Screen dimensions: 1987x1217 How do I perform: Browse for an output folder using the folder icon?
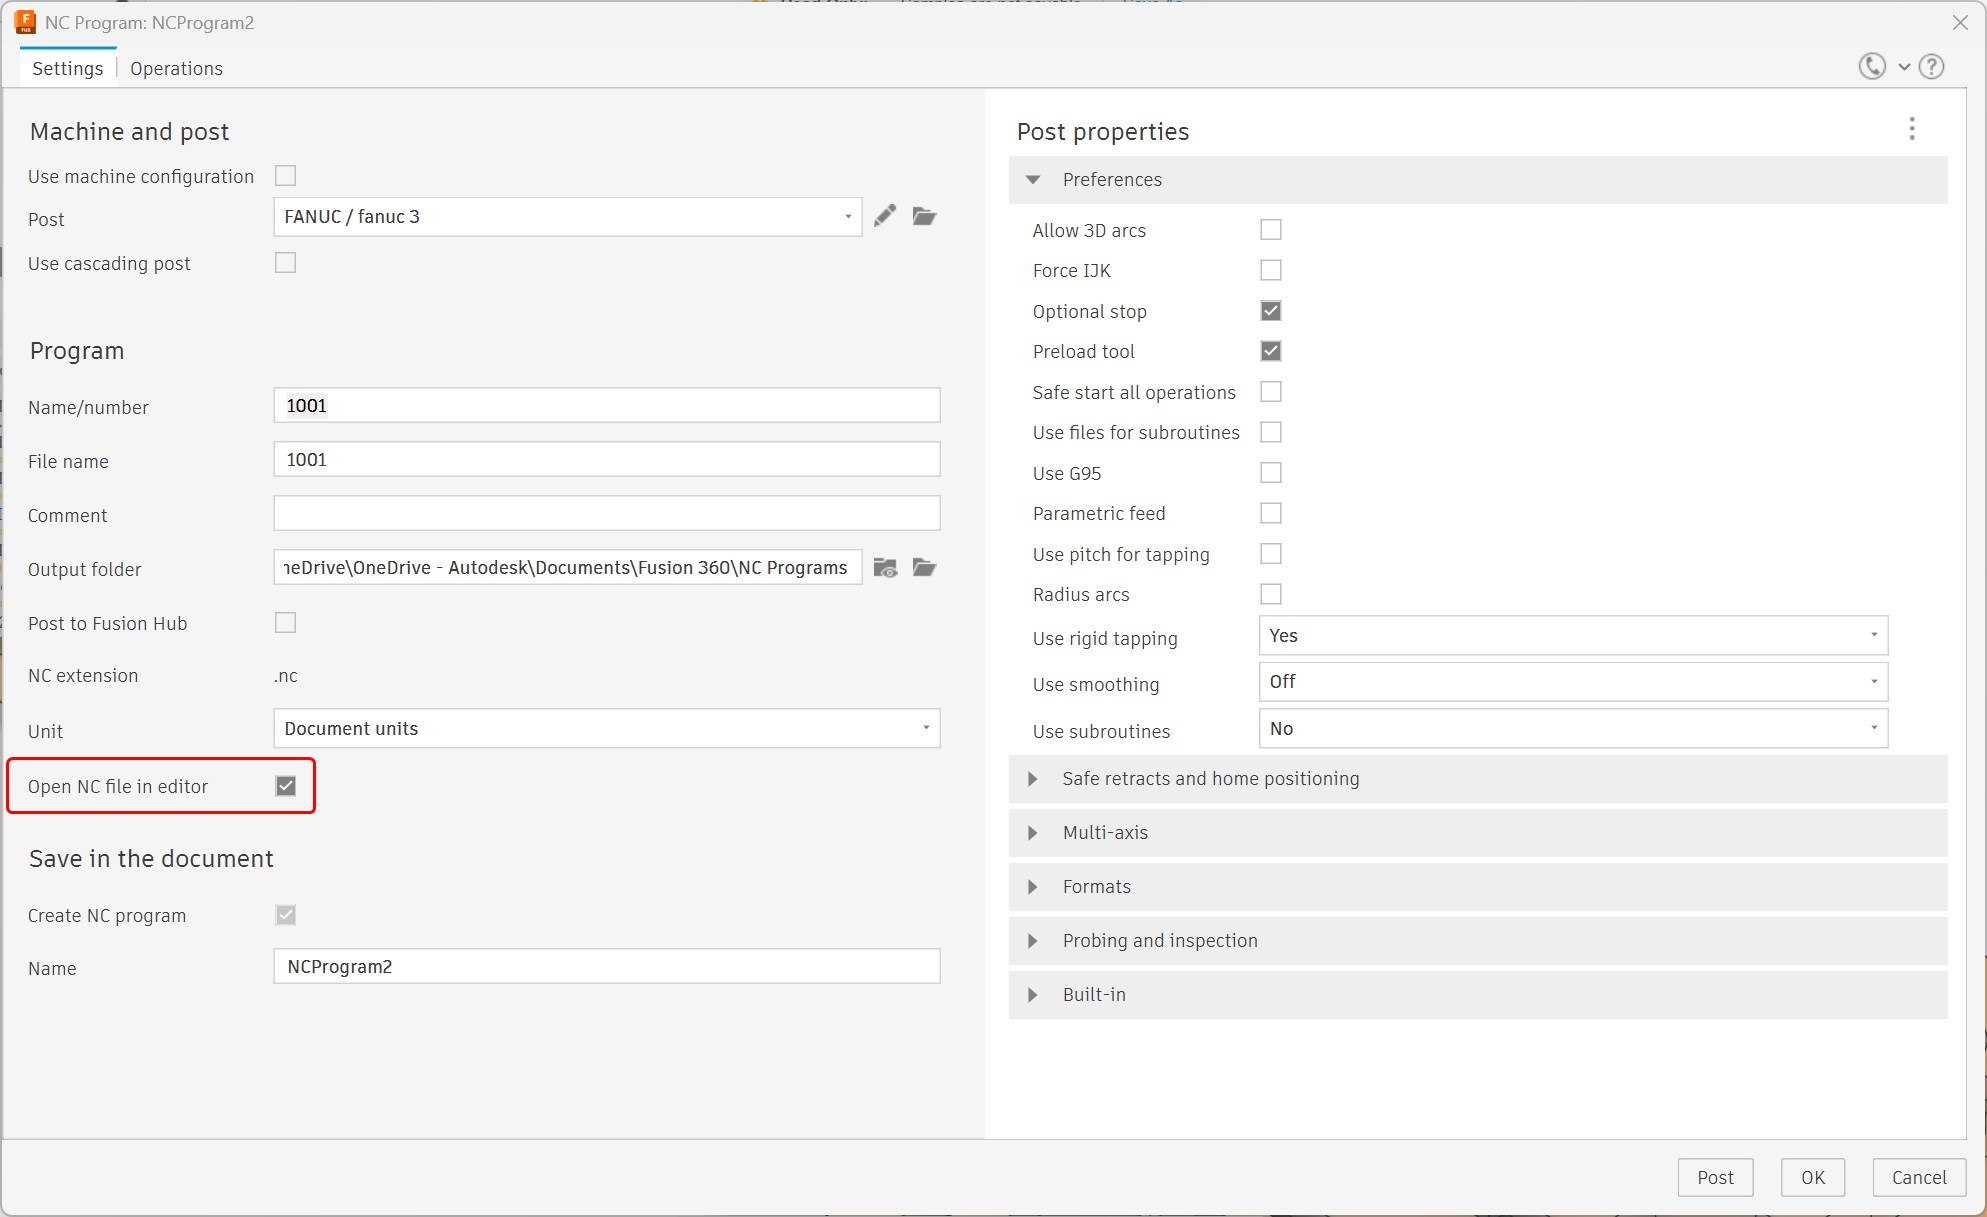click(x=924, y=568)
